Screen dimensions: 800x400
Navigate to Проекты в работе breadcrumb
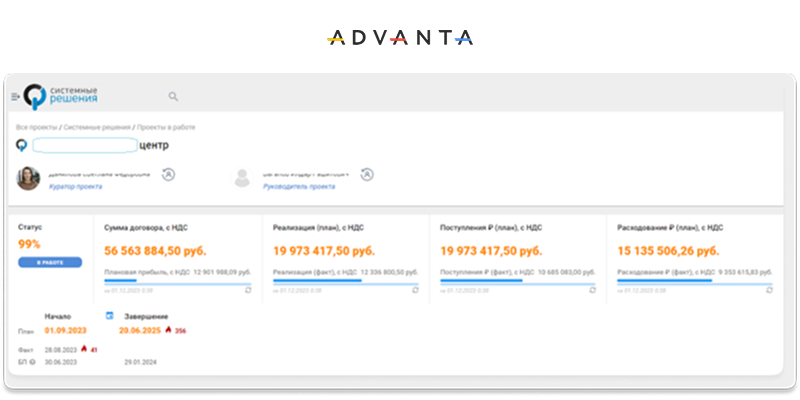(x=166, y=128)
